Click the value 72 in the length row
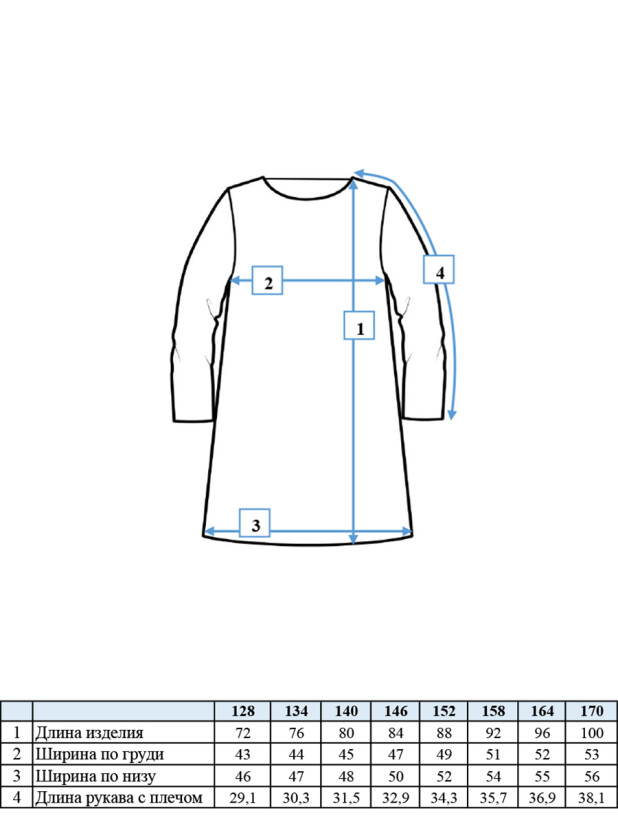Viewport: 618px width, 824px height. [x=243, y=733]
